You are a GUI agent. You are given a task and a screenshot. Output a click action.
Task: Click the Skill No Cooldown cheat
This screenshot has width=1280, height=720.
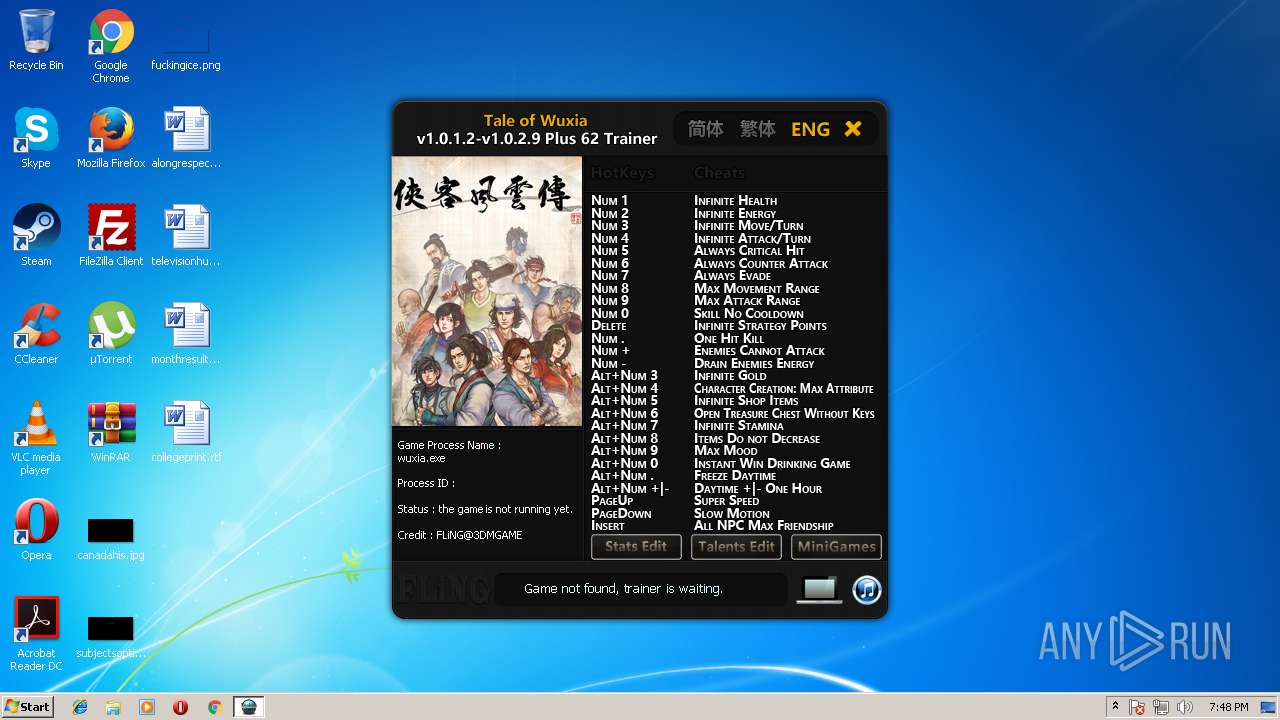pyautogui.click(x=748, y=313)
